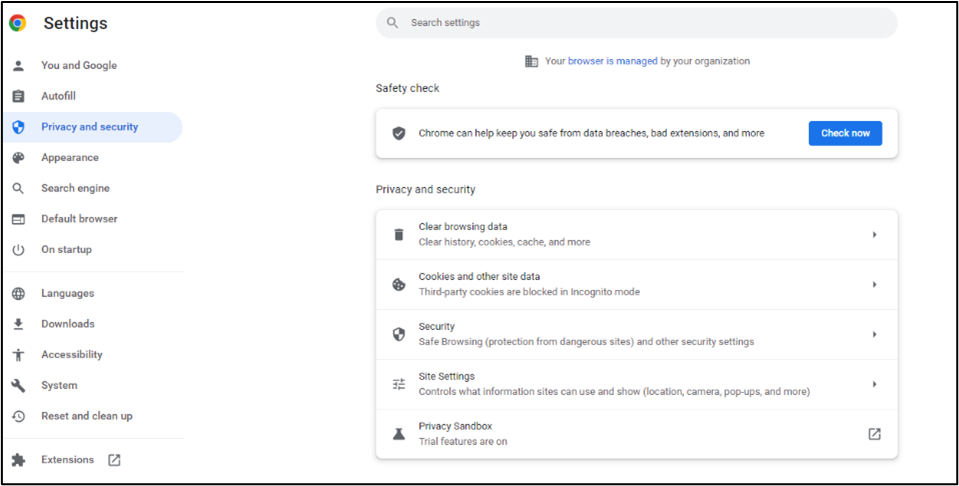Expand Cookies and other site data arrow

pyautogui.click(x=874, y=285)
